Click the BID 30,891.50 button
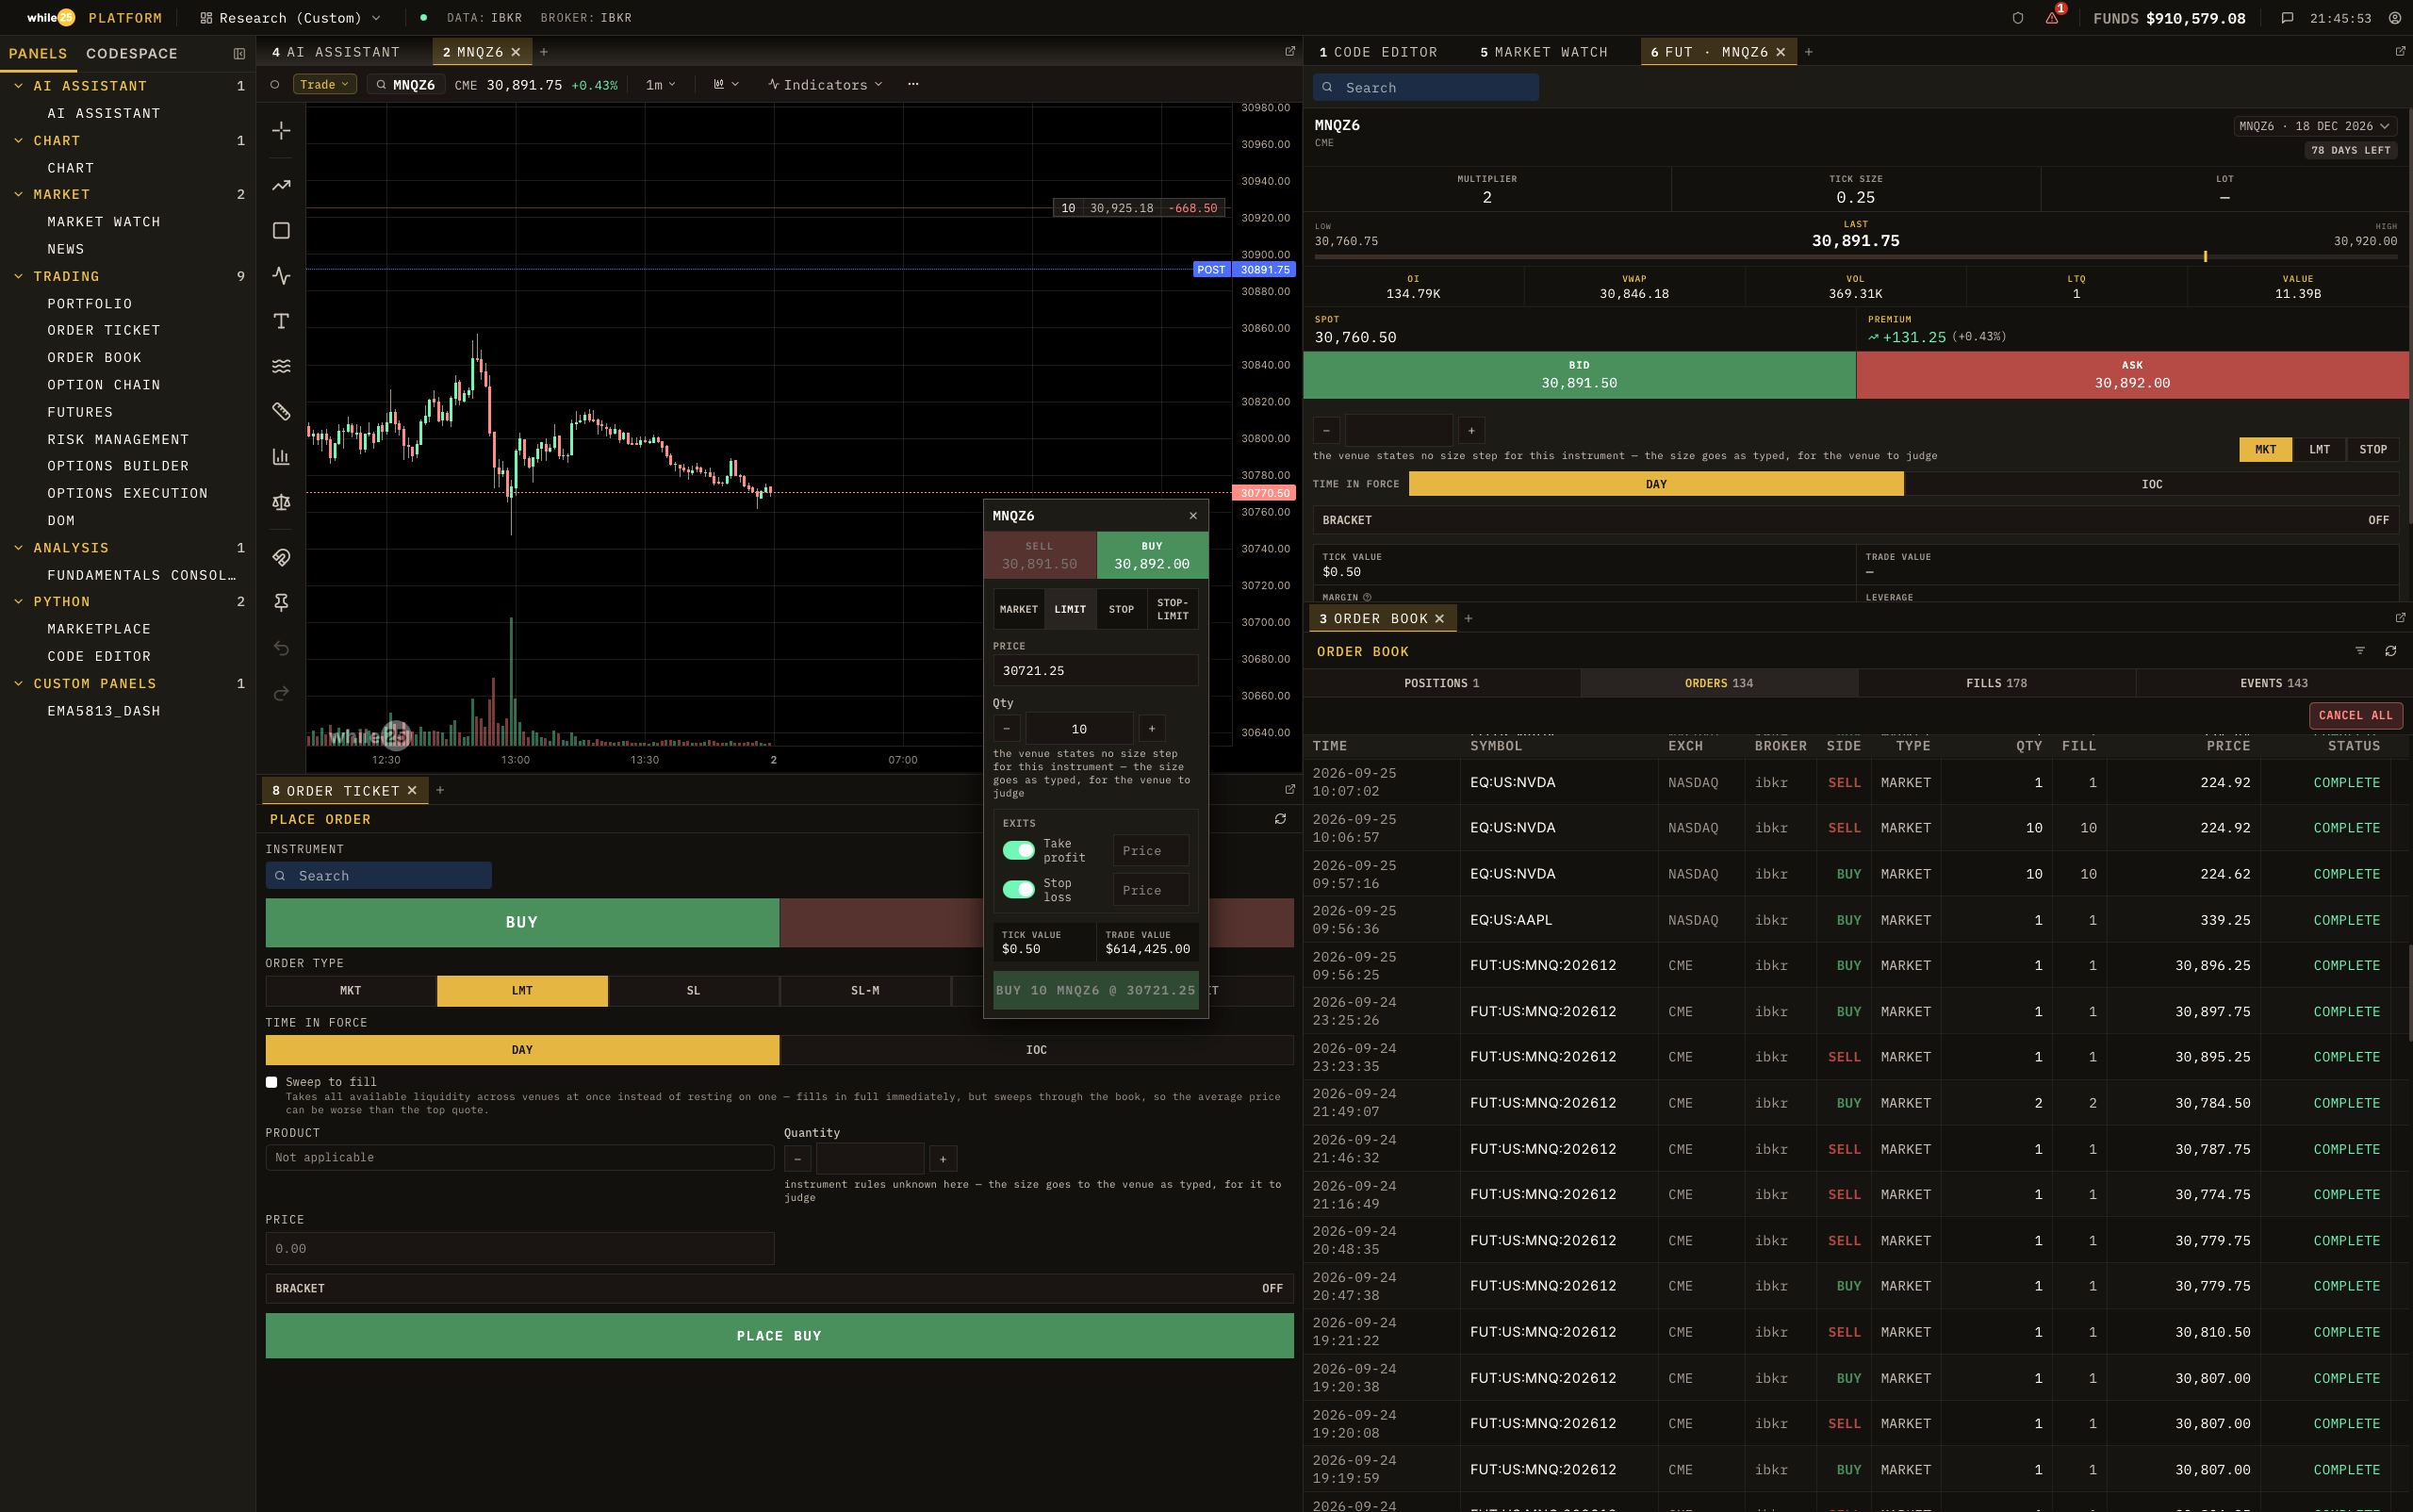This screenshot has width=2413, height=1512. tap(1579, 375)
